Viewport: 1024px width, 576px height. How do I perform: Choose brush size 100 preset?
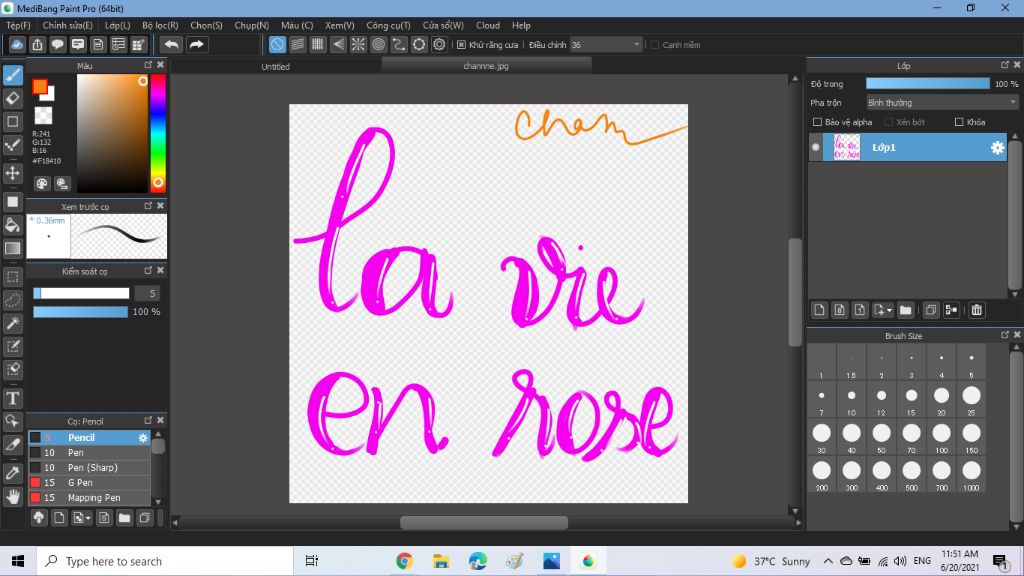pos(941,438)
